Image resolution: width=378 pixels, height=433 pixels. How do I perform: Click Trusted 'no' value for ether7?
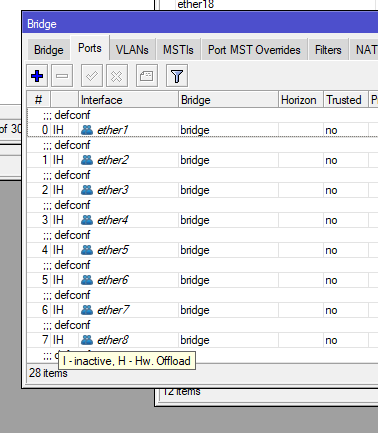tap(331, 310)
